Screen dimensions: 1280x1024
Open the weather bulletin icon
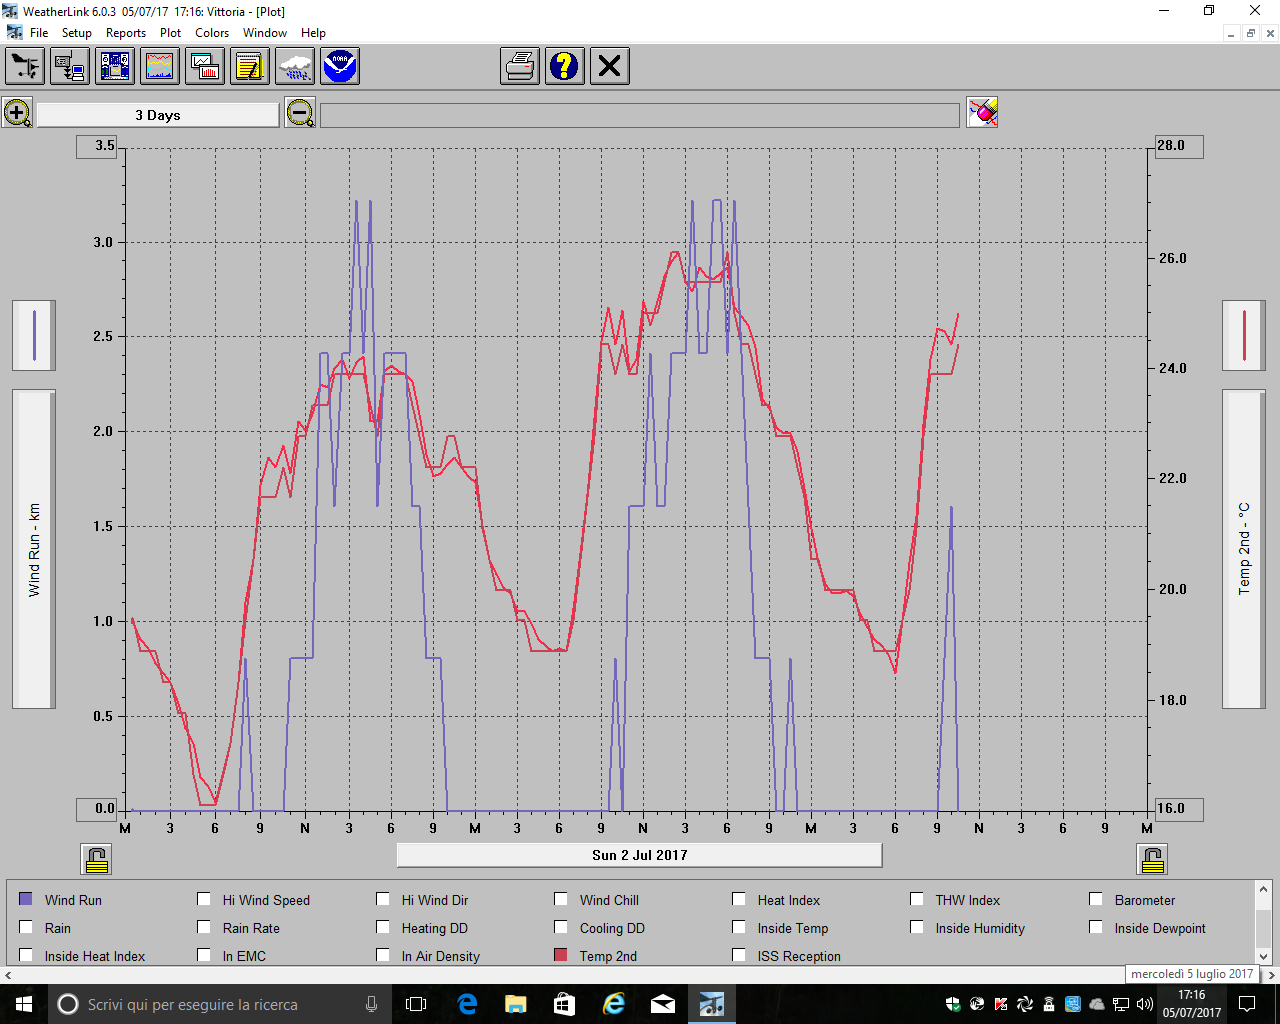click(115, 67)
